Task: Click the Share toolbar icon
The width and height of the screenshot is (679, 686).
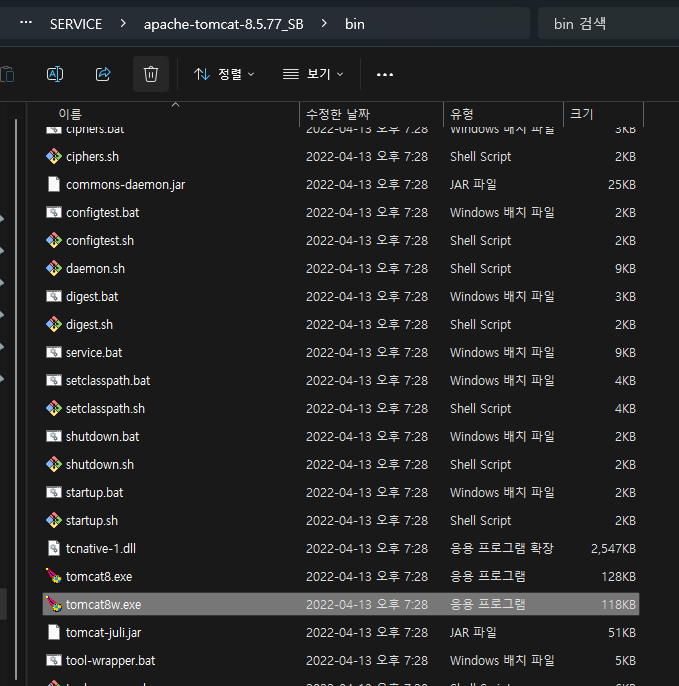Action: 103,74
